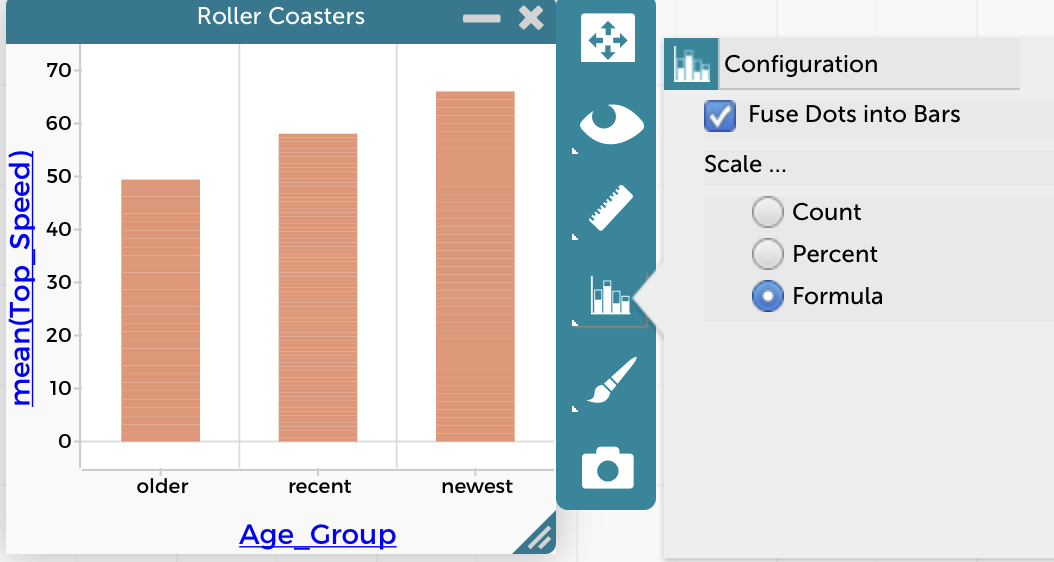Click the older category bar
The height and width of the screenshot is (562, 1054).
160,310
